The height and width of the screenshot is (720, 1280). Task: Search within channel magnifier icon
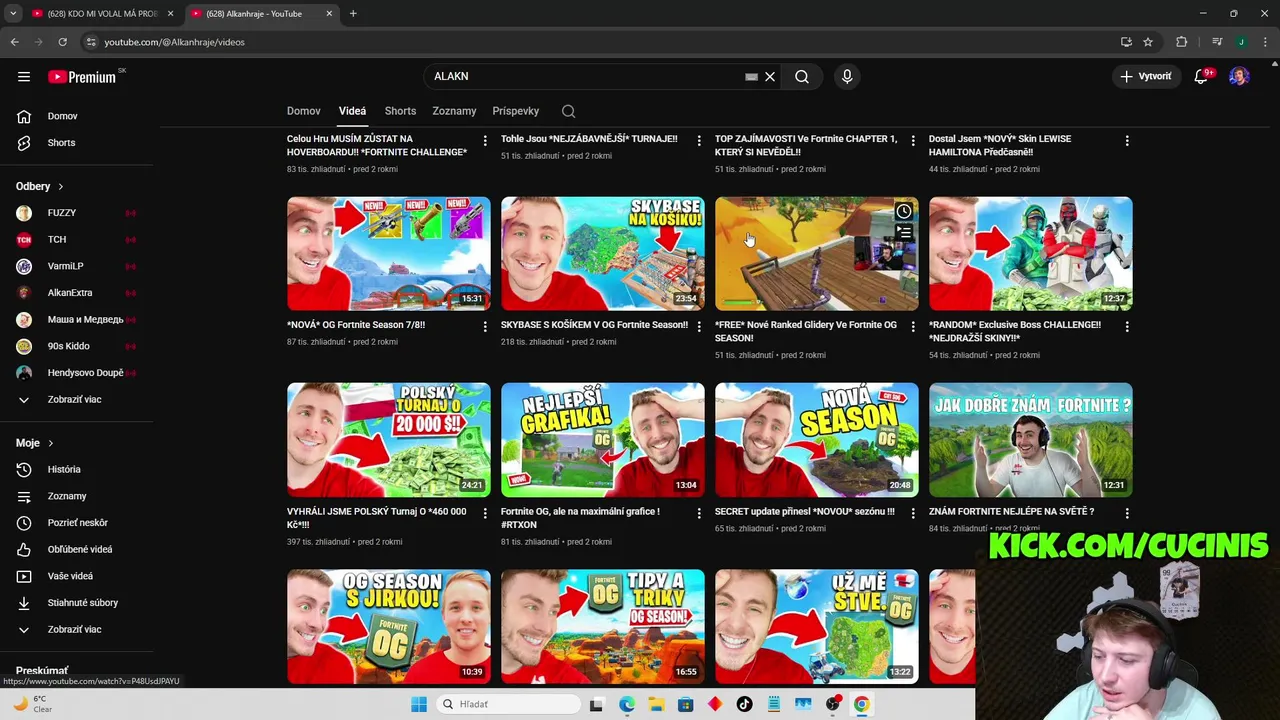(x=568, y=111)
